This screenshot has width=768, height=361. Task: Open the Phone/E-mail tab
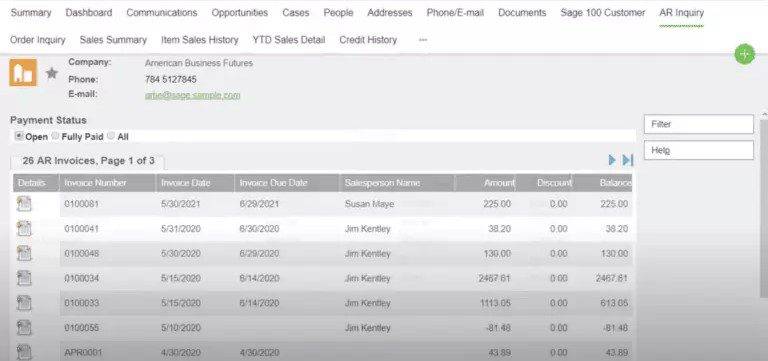click(x=455, y=13)
